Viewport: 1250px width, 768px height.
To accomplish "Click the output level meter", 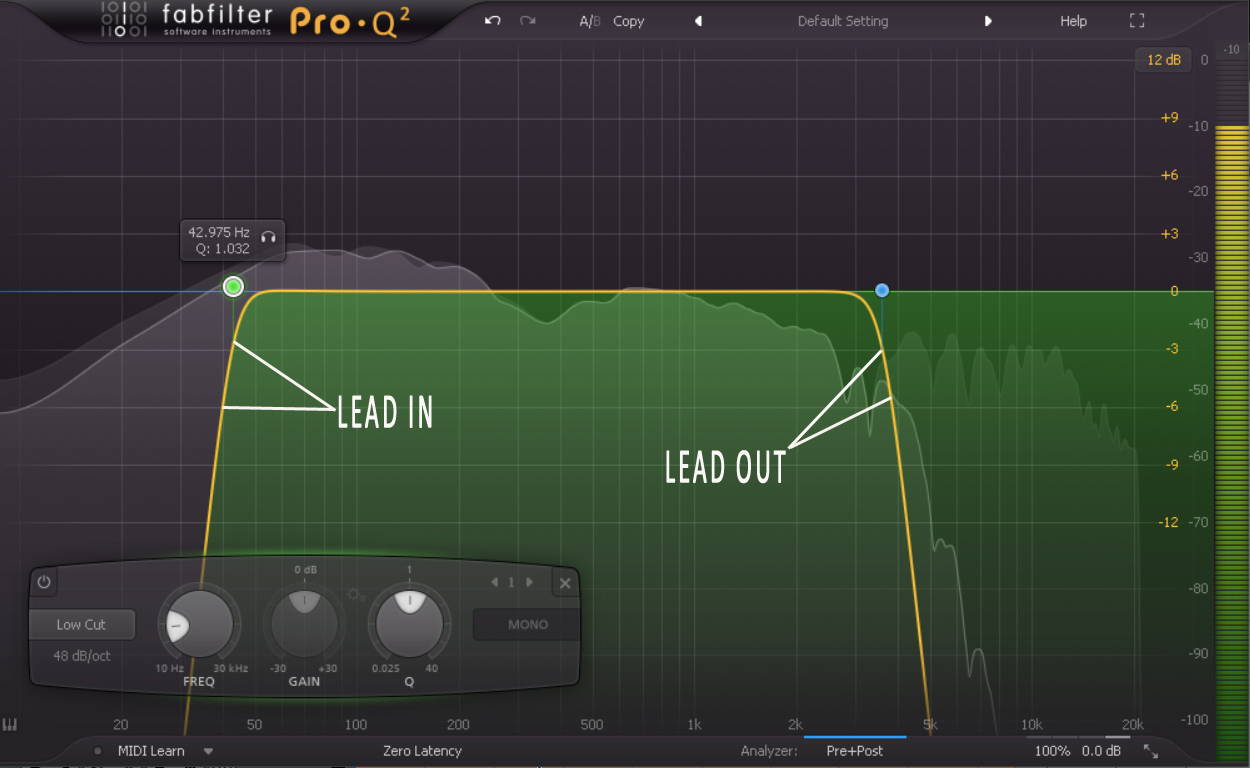I will coord(1231,400).
